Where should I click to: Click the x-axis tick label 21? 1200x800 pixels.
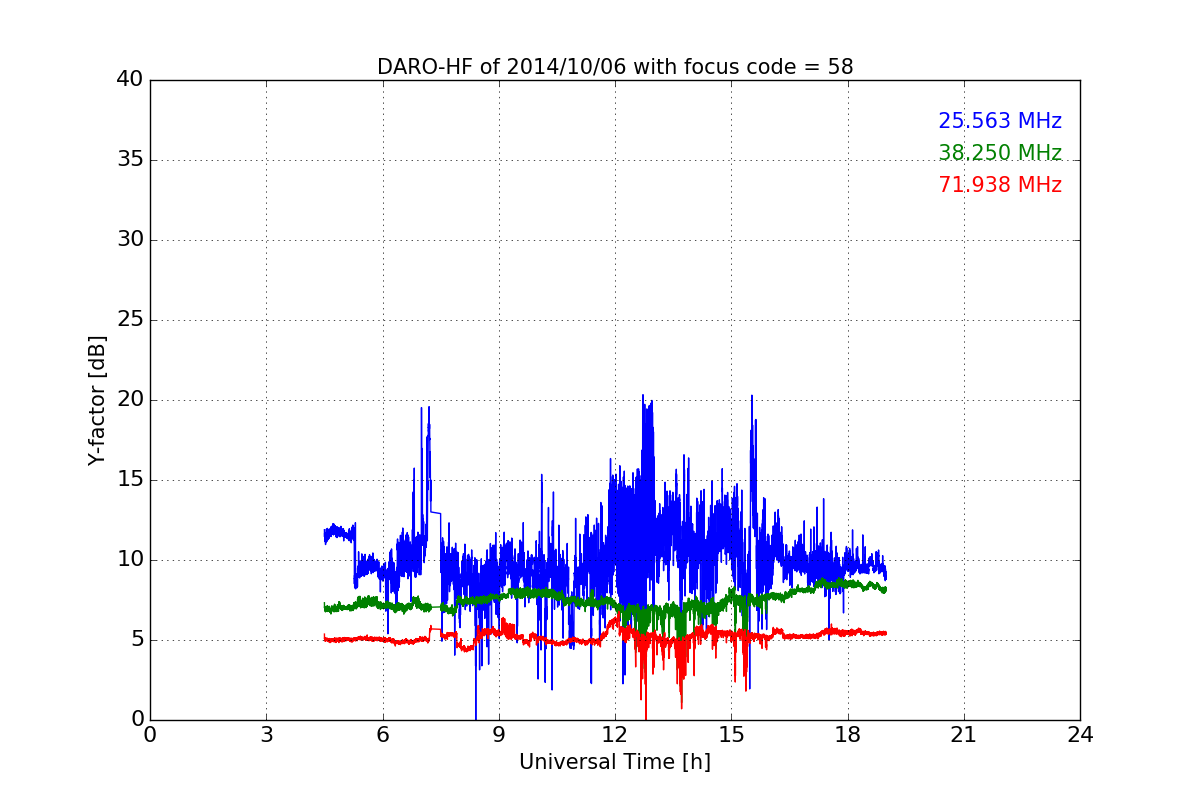pyautogui.click(x=964, y=735)
